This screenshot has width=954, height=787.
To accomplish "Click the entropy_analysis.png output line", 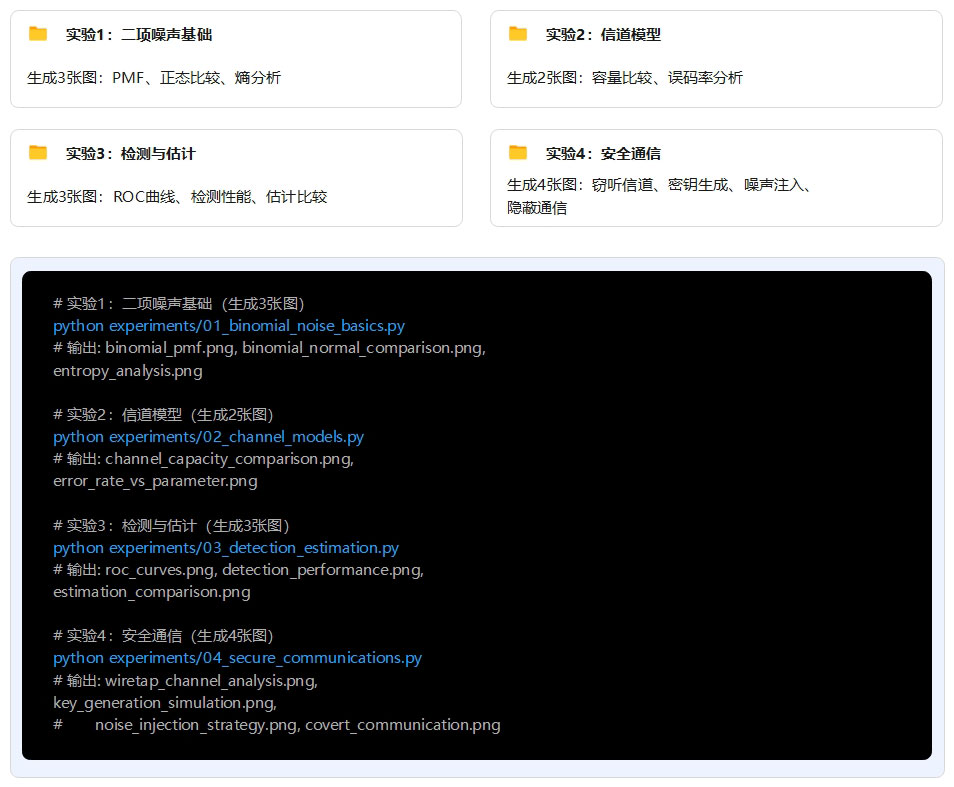I will 128,371.
